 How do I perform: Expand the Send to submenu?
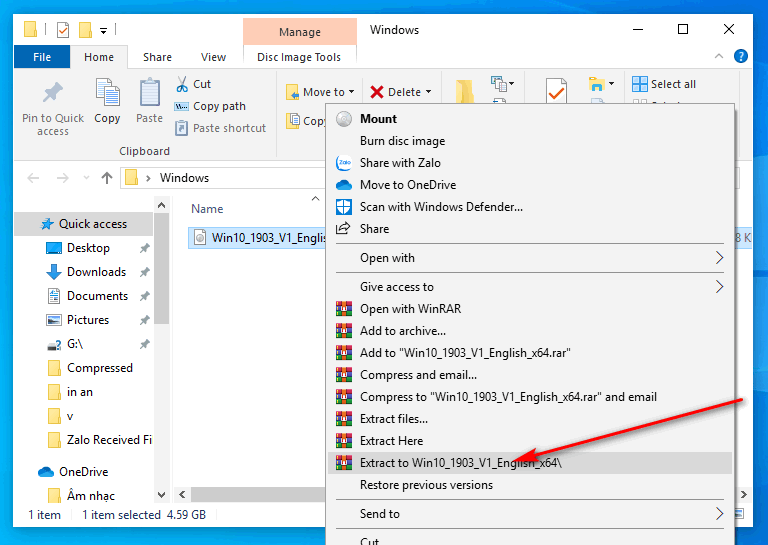point(719,514)
